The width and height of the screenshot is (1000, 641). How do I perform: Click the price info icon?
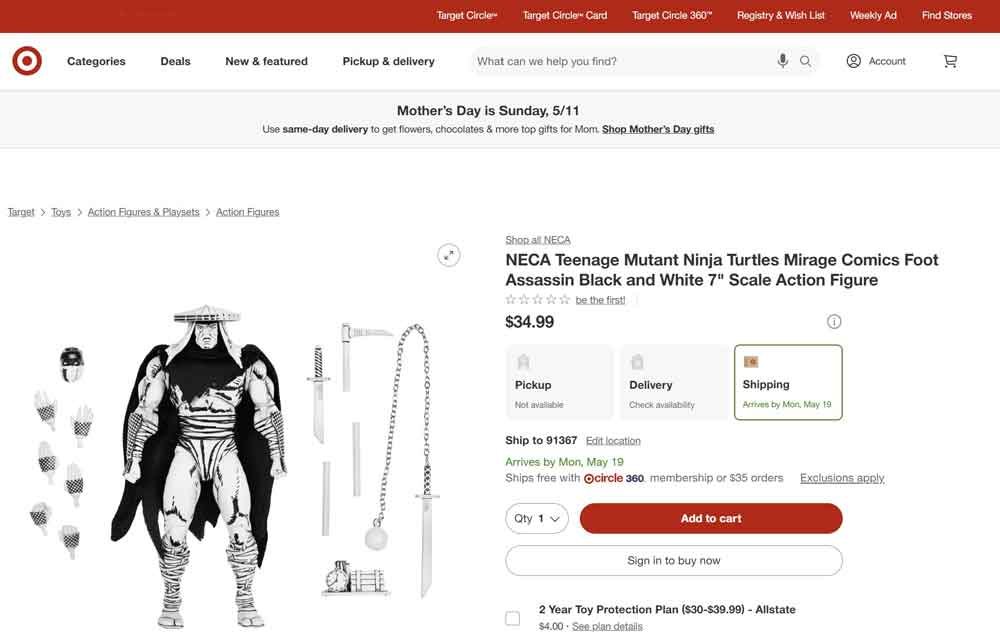point(834,321)
